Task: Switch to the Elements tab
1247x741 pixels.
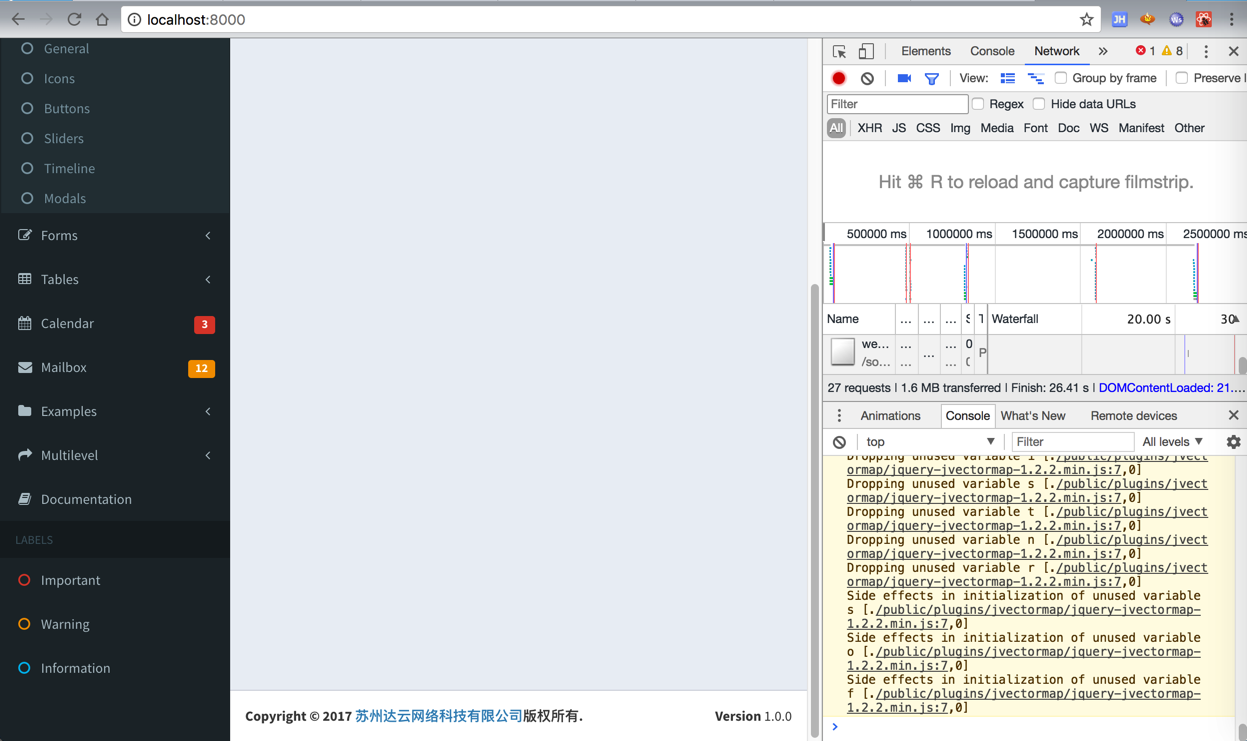Action: [x=926, y=51]
